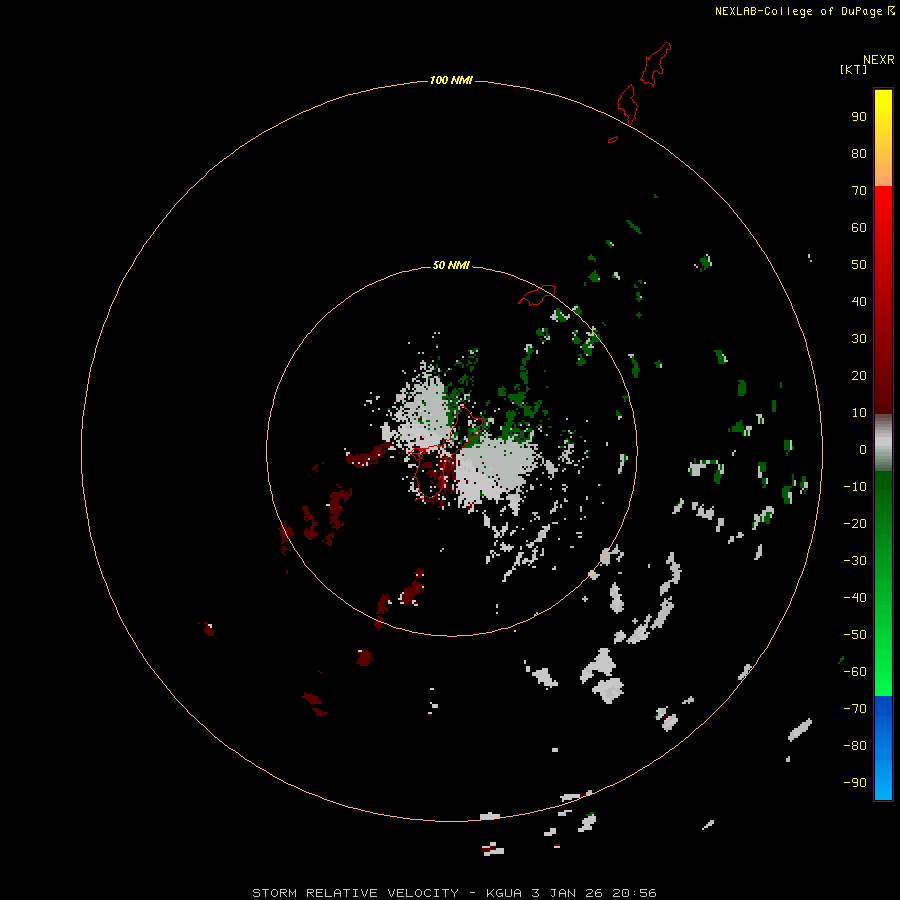Image resolution: width=900 pixels, height=900 pixels.
Task: Click the Guam island outline at radar center
Action: [x=448, y=452]
